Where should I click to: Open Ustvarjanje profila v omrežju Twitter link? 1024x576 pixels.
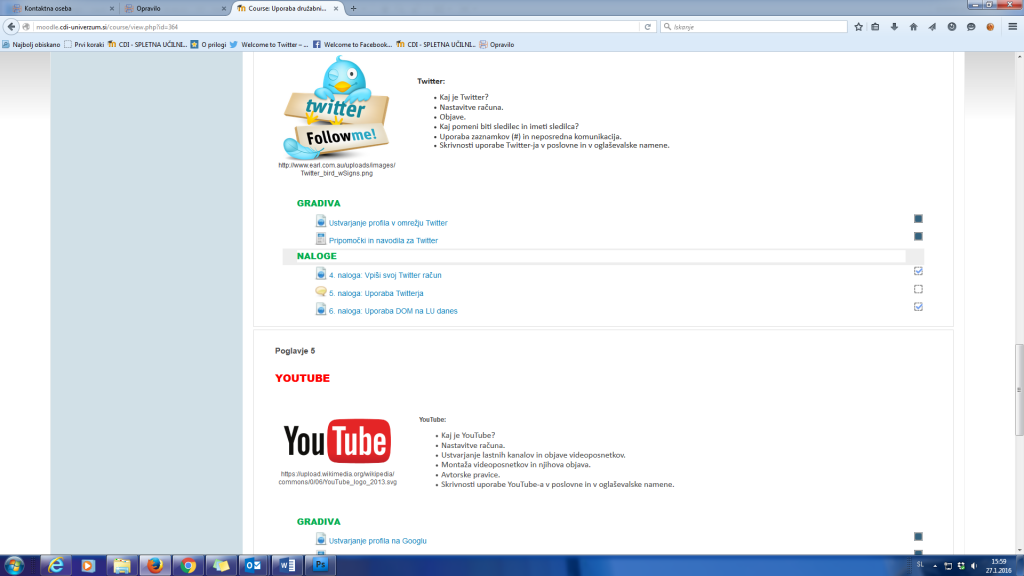pyautogui.click(x=388, y=223)
